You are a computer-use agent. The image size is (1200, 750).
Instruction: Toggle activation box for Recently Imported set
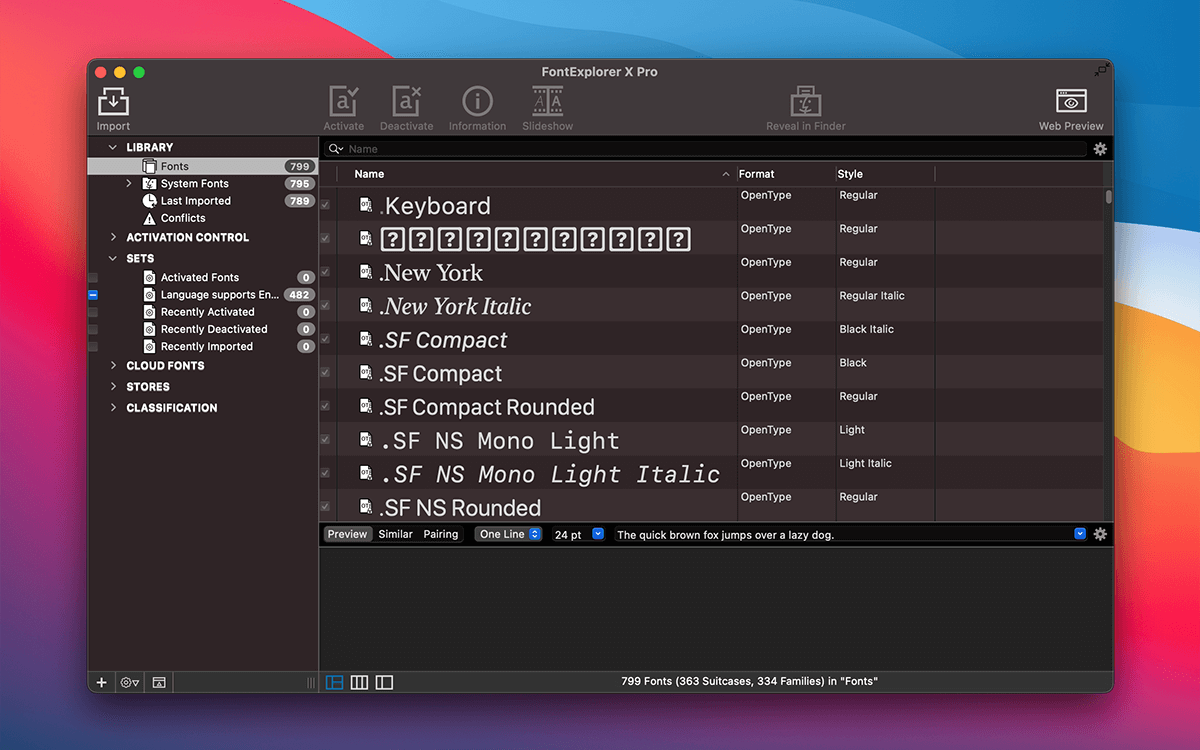pos(93,346)
